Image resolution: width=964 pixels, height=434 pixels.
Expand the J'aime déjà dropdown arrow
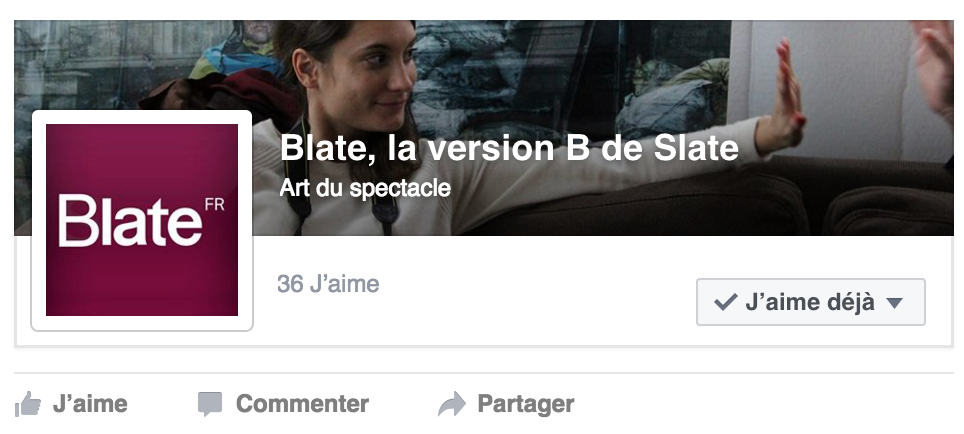[895, 302]
